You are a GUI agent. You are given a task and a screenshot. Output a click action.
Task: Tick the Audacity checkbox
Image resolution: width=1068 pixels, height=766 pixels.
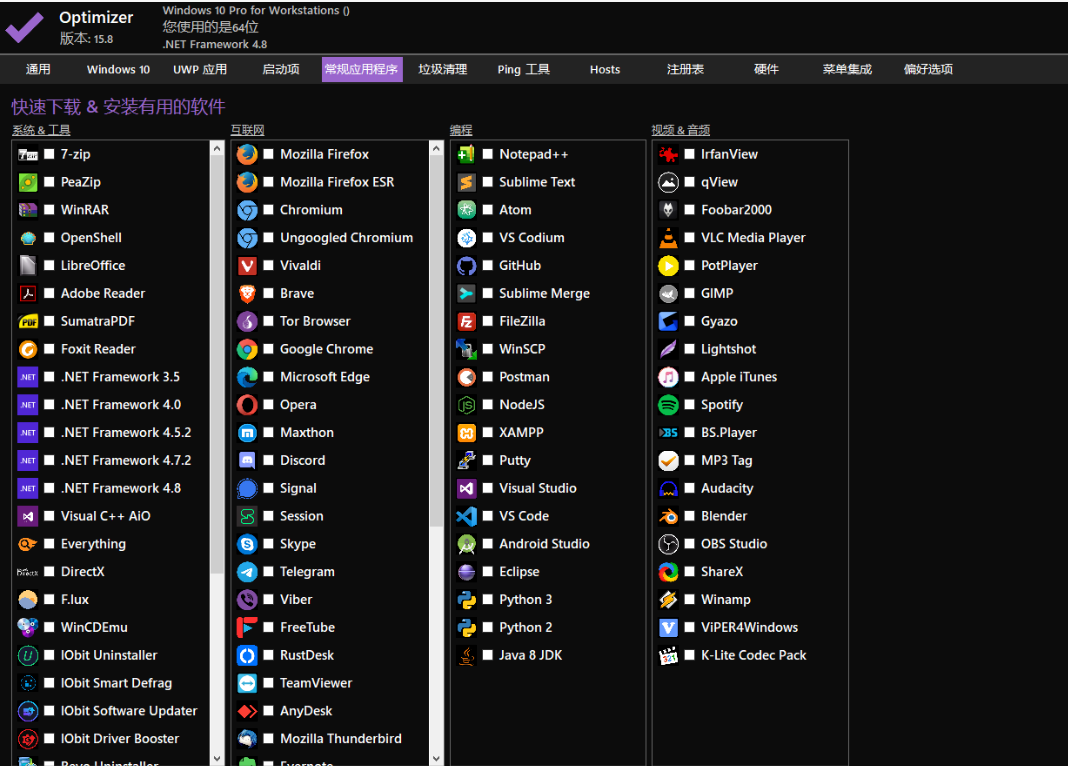(689, 488)
